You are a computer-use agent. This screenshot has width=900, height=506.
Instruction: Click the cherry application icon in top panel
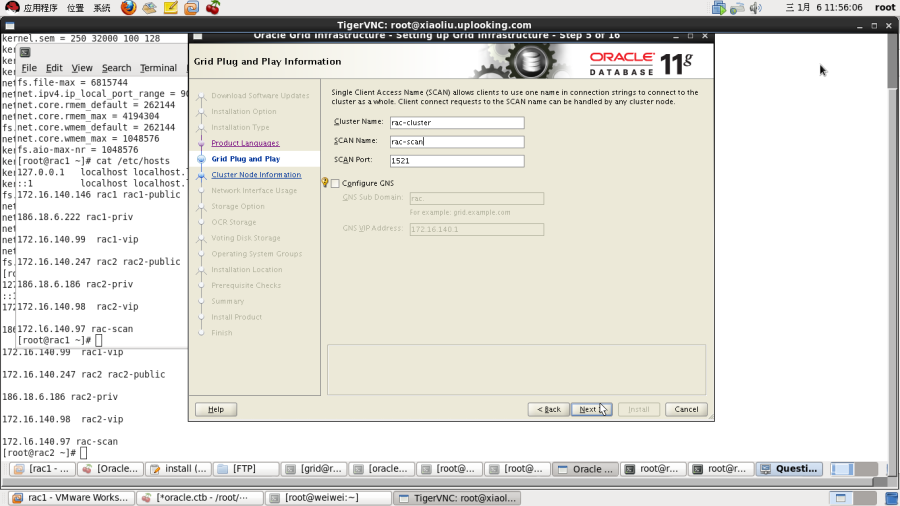[x=213, y=7]
